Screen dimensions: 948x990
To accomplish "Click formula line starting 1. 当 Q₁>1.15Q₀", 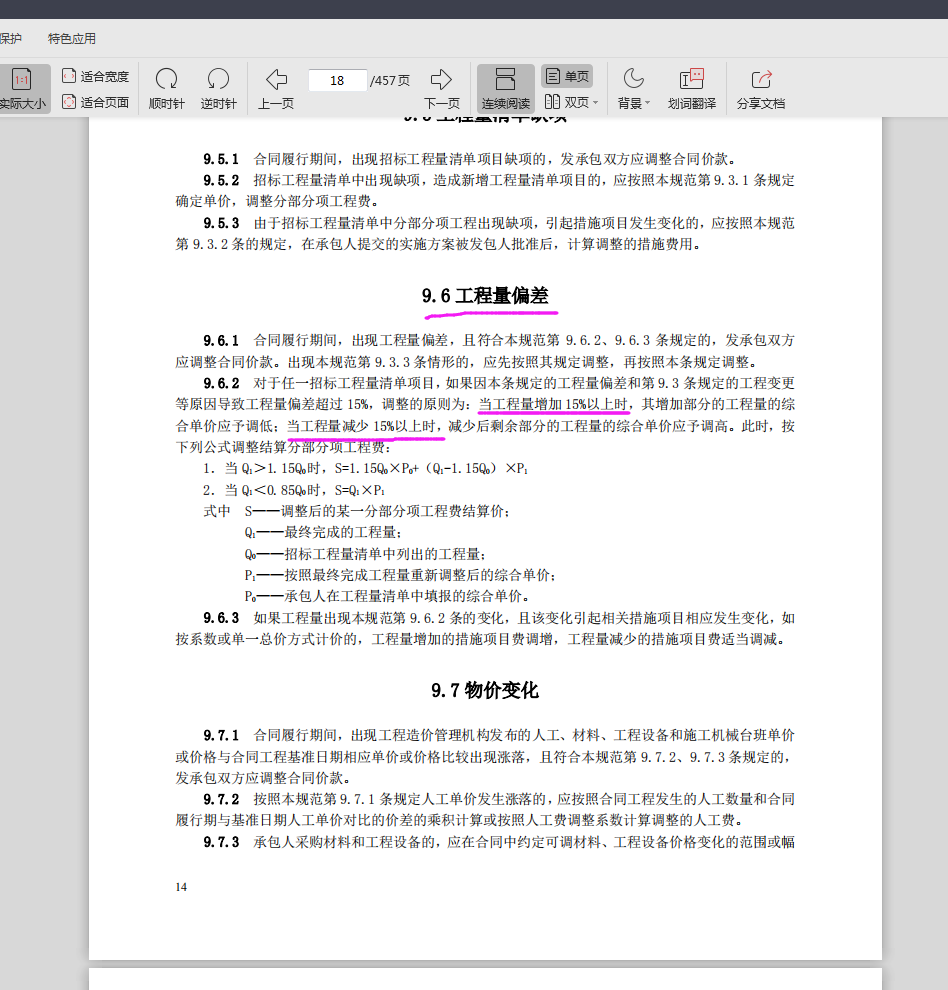I will click(x=366, y=468).
